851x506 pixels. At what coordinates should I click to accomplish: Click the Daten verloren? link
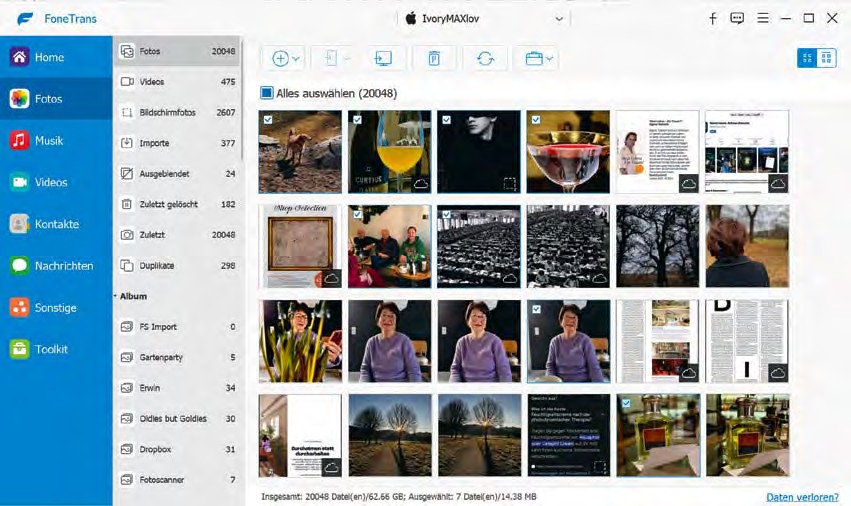(802, 497)
